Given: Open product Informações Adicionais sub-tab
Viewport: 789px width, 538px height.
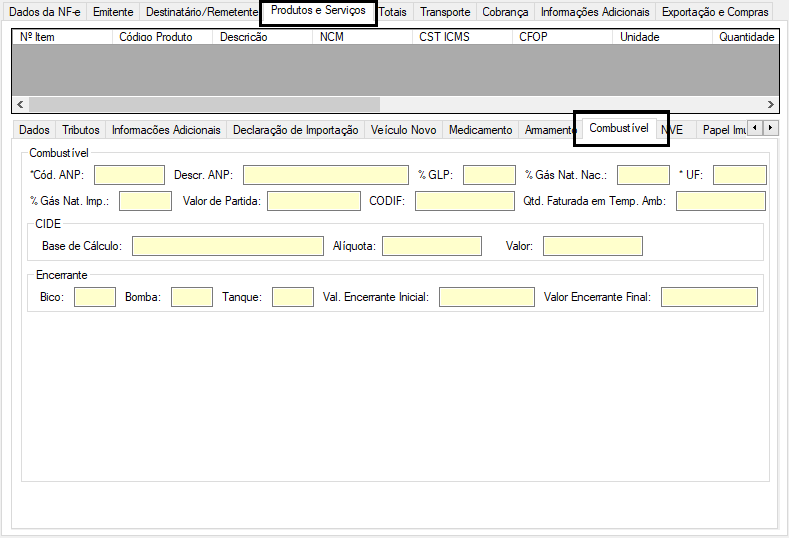Looking at the screenshot, I should point(166,130).
